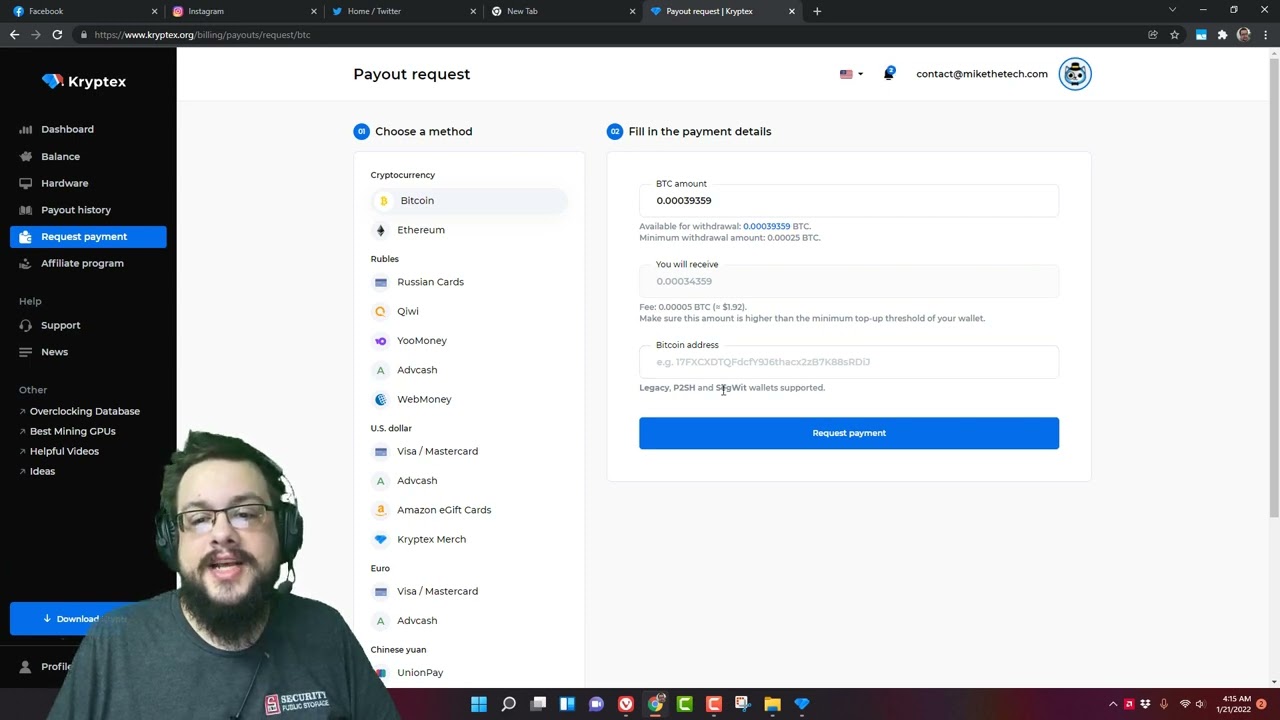Share this page icon
The height and width of the screenshot is (720, 1280).
[1153, 35]
